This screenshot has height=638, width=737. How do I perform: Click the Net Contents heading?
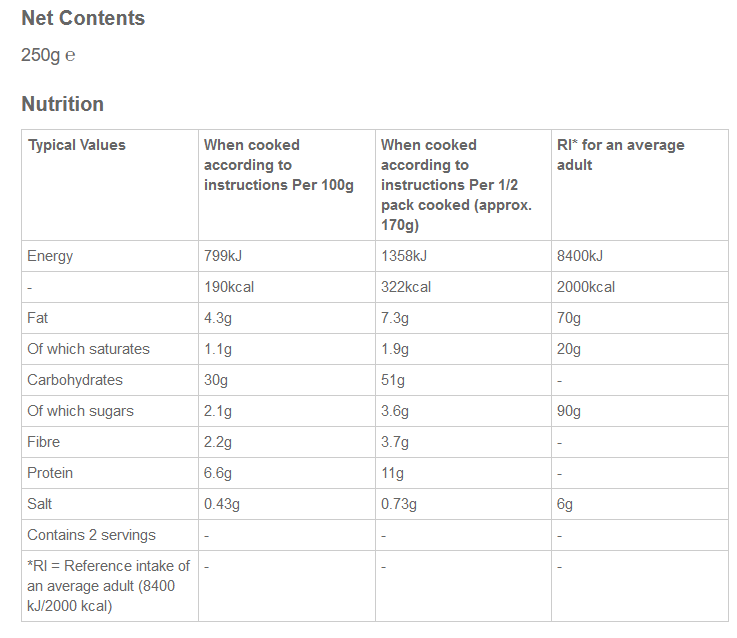pyautogui.click(x=83, y=18)
